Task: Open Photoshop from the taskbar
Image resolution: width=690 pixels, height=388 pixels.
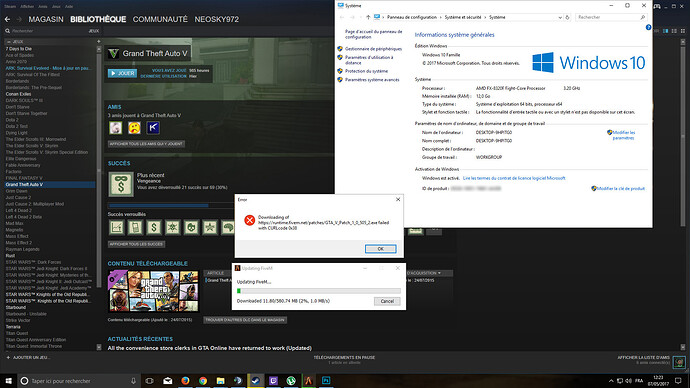Action: coord(326,381)
